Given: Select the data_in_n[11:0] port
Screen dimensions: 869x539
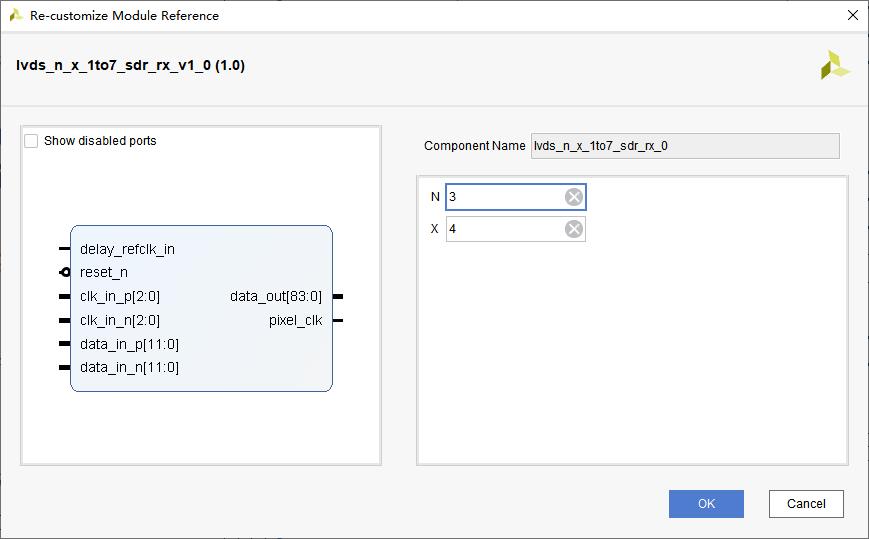Looking at the screenshot, I should pos(129,367).
